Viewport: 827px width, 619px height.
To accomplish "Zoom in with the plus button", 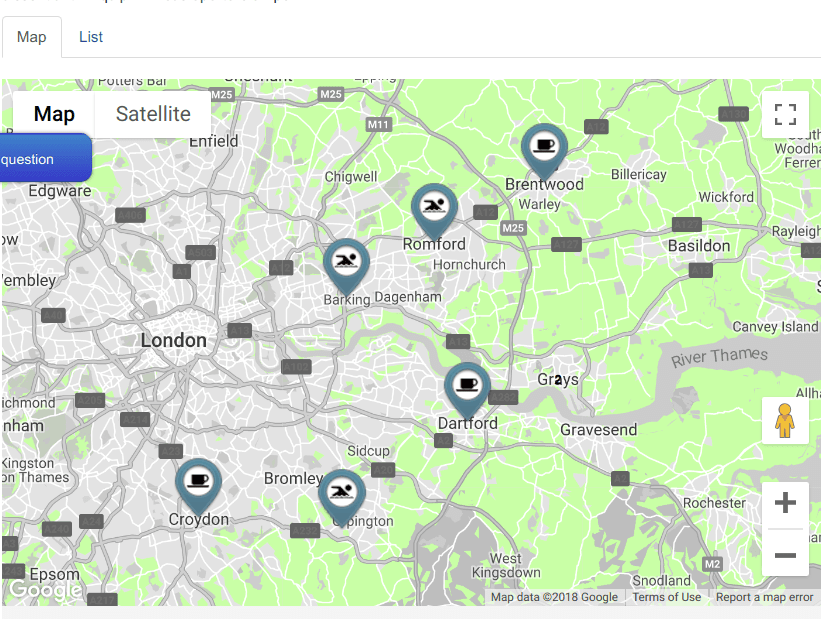I will [785, 502].
